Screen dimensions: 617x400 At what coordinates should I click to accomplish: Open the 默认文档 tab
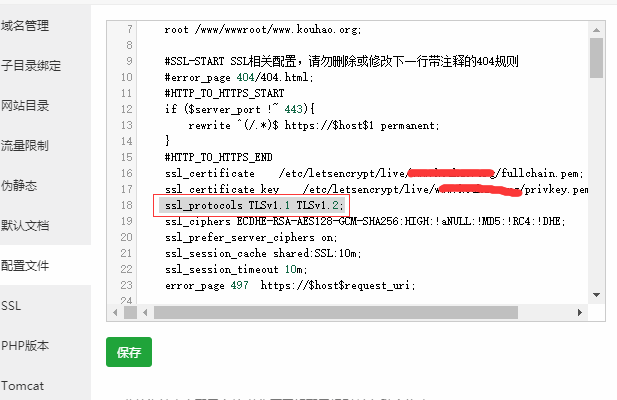coord(24,225)
